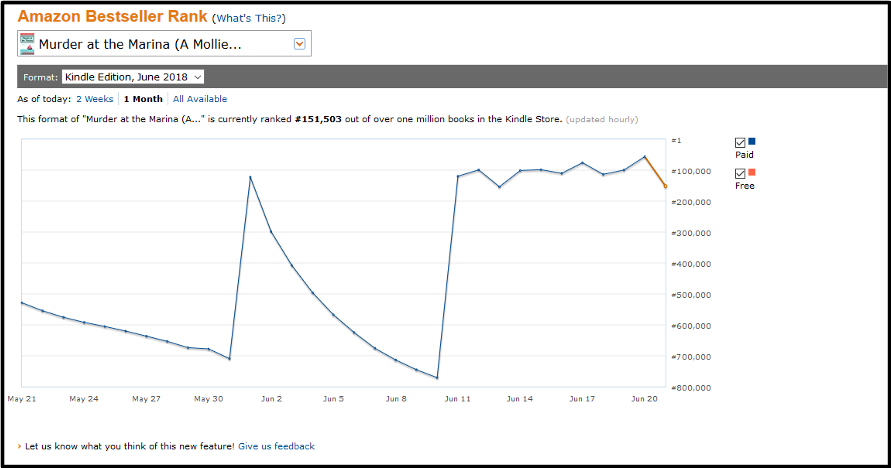Expand the Kindle Edition format dropdown
Viewport: 891px width, 468px height.
pyautogui.click(x=133, y=77)
